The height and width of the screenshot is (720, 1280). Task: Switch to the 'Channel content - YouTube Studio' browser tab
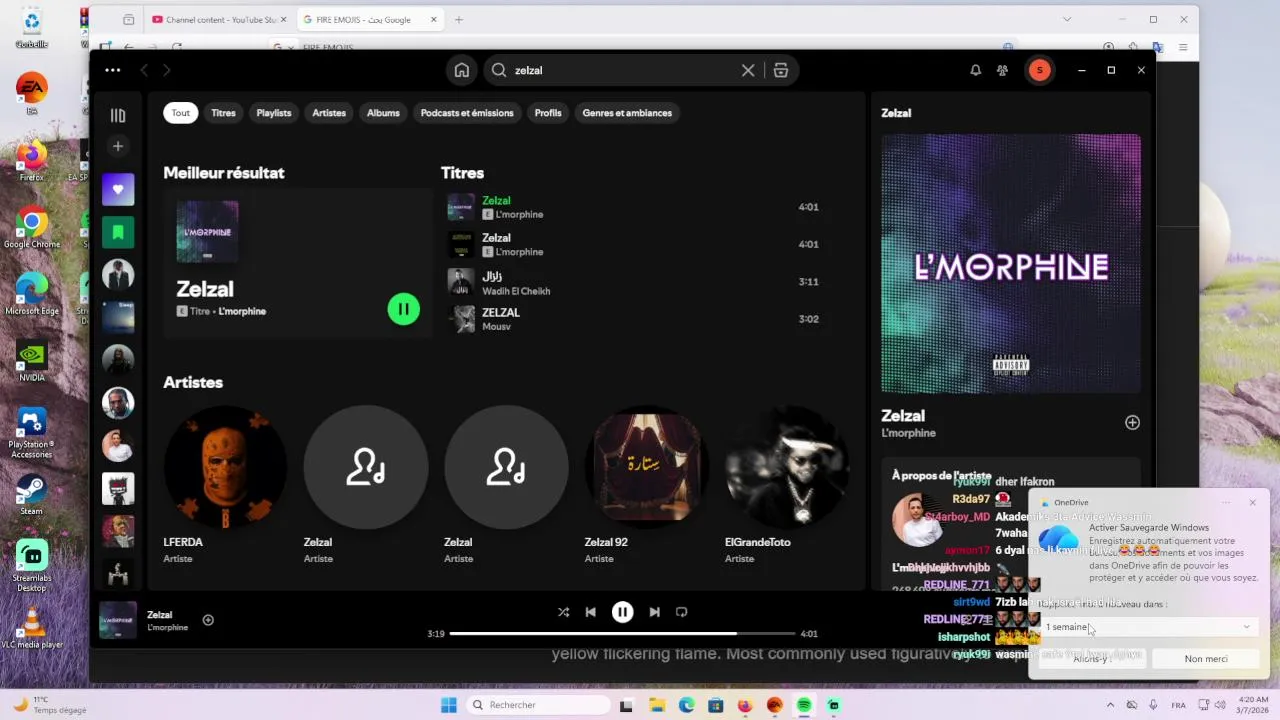click(218, 20)
